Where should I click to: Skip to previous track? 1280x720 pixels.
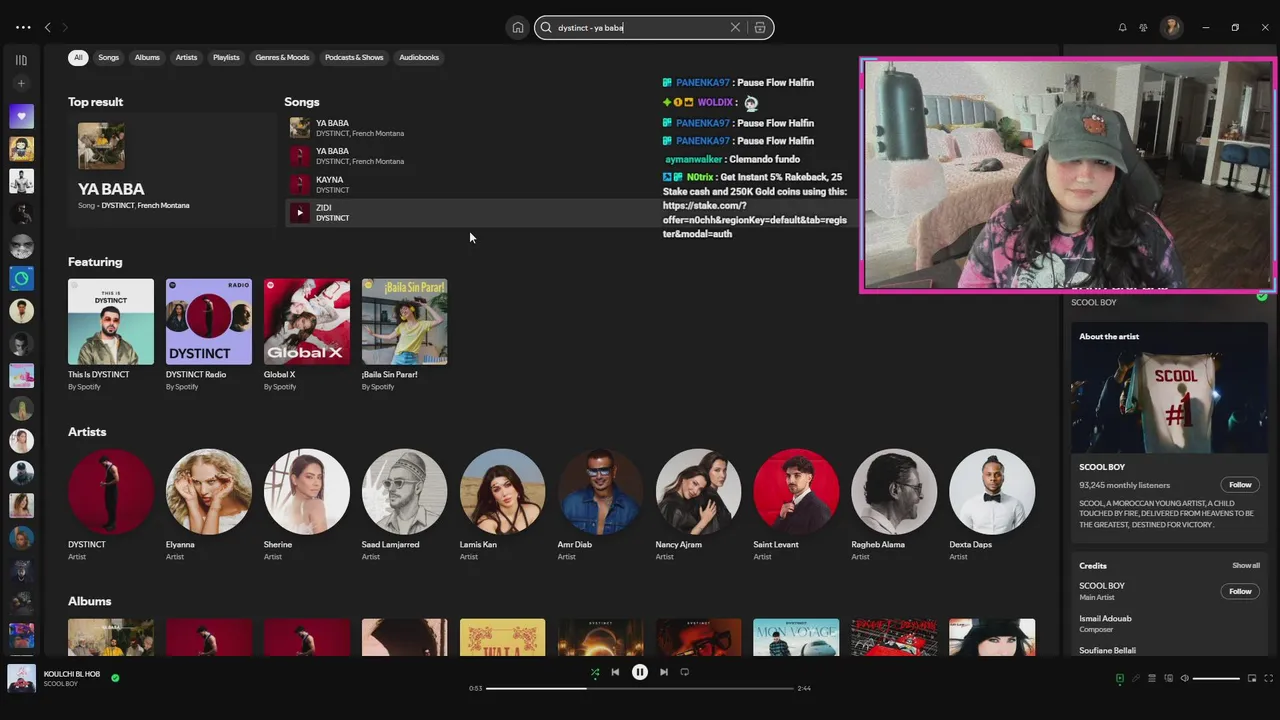pos(615,672)
